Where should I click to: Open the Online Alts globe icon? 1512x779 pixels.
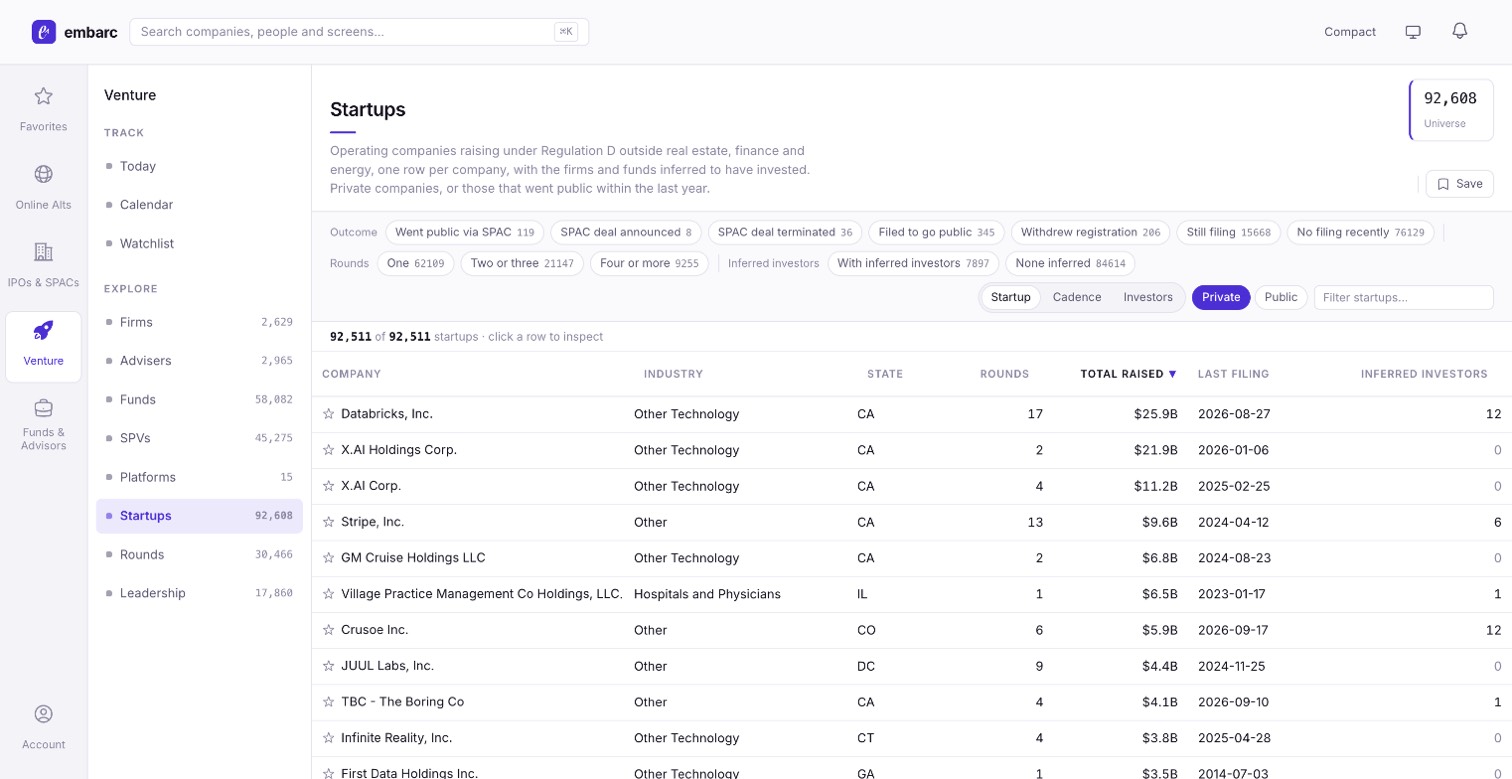click(x=43, y=174)
